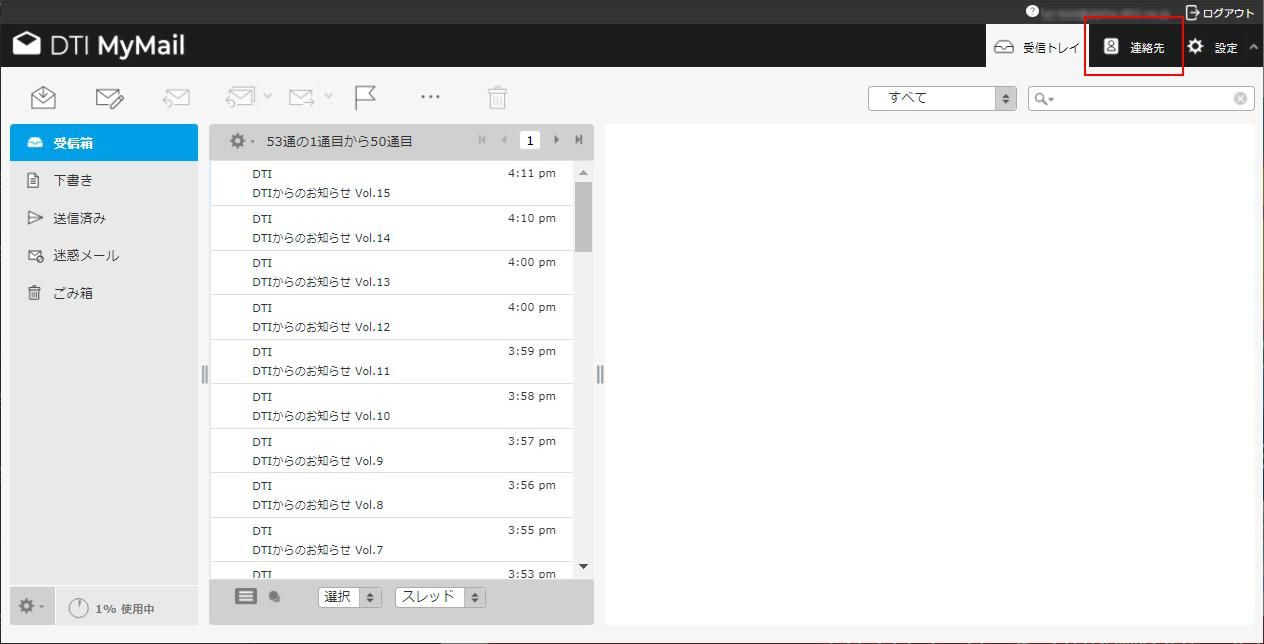This screenshot has width=1264, height=644.
Task: Click the ログアウト link
Action: pyautogui.click(x=1220, y=12)
